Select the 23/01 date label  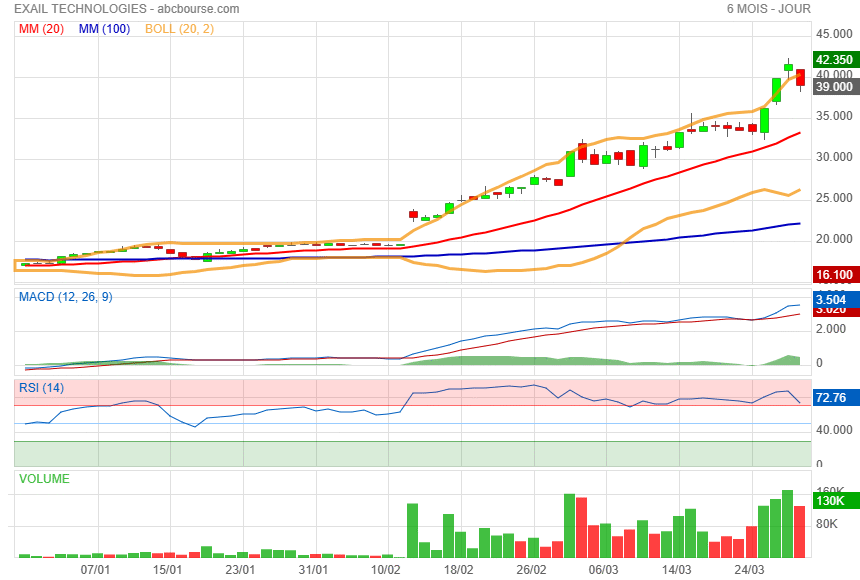coord(240,570)
